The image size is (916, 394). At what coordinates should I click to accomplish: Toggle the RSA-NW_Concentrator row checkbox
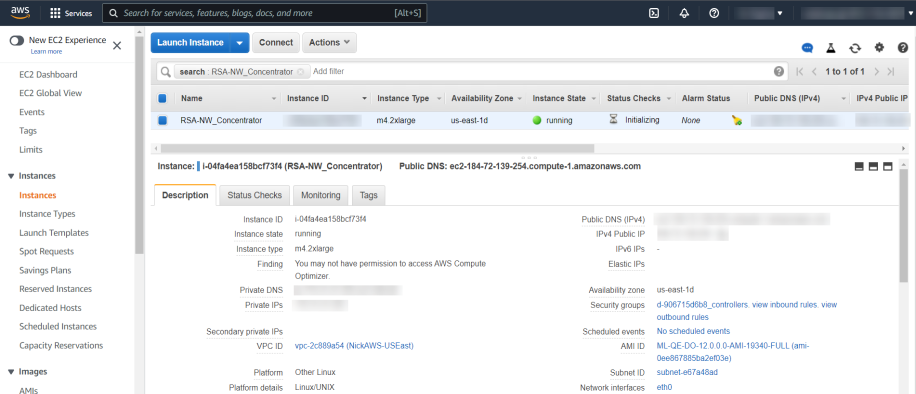point(162,120)
